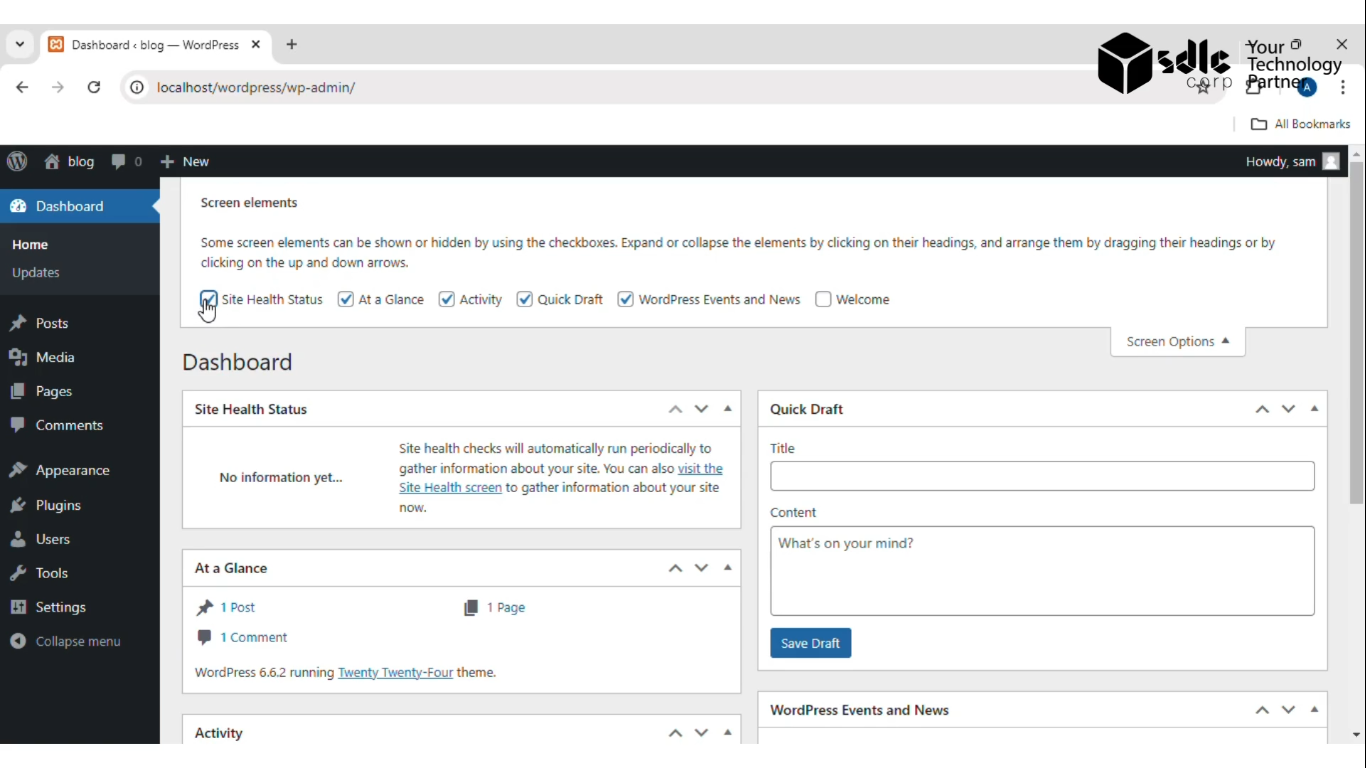The width and height of the screenshot is (1366, 768).
Task: Enable the Welcome checkbox
Action: click(x=823, y=299)
